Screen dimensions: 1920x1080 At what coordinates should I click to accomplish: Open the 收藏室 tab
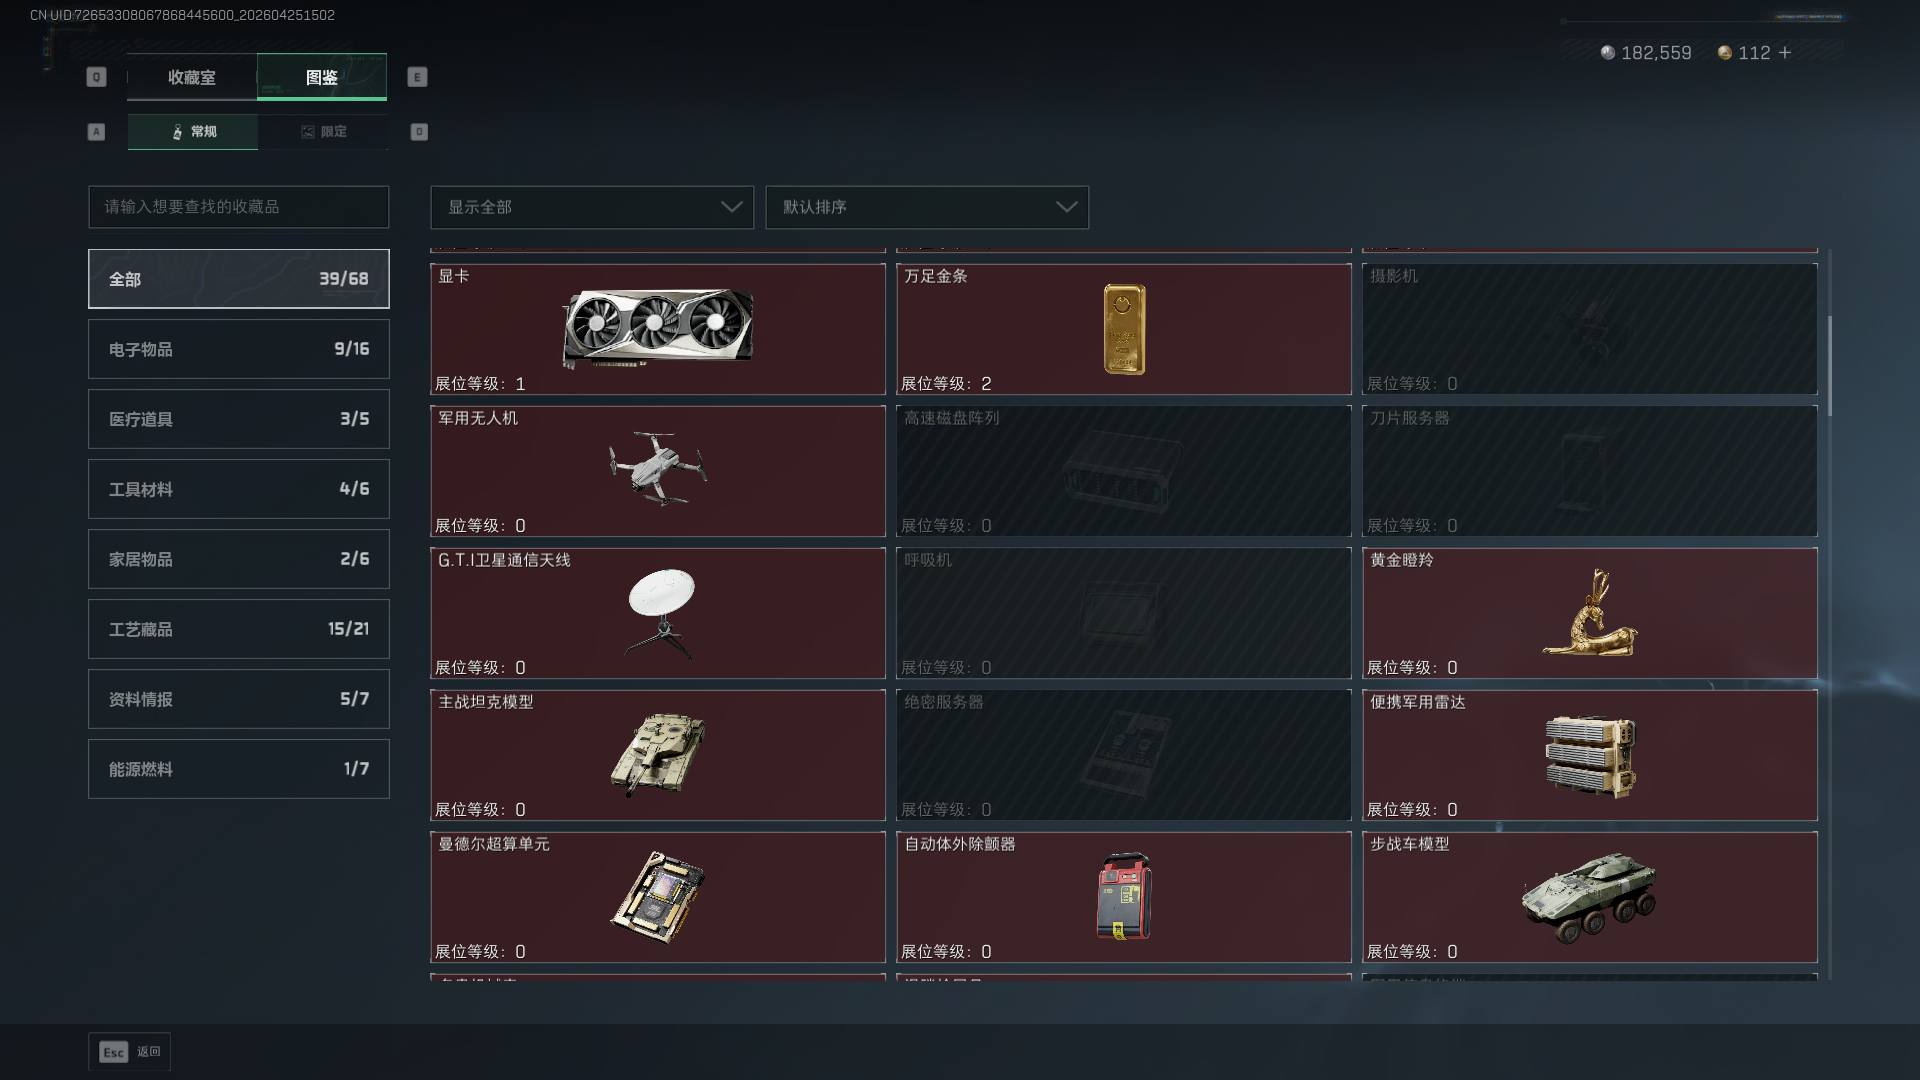coord(192,77)
